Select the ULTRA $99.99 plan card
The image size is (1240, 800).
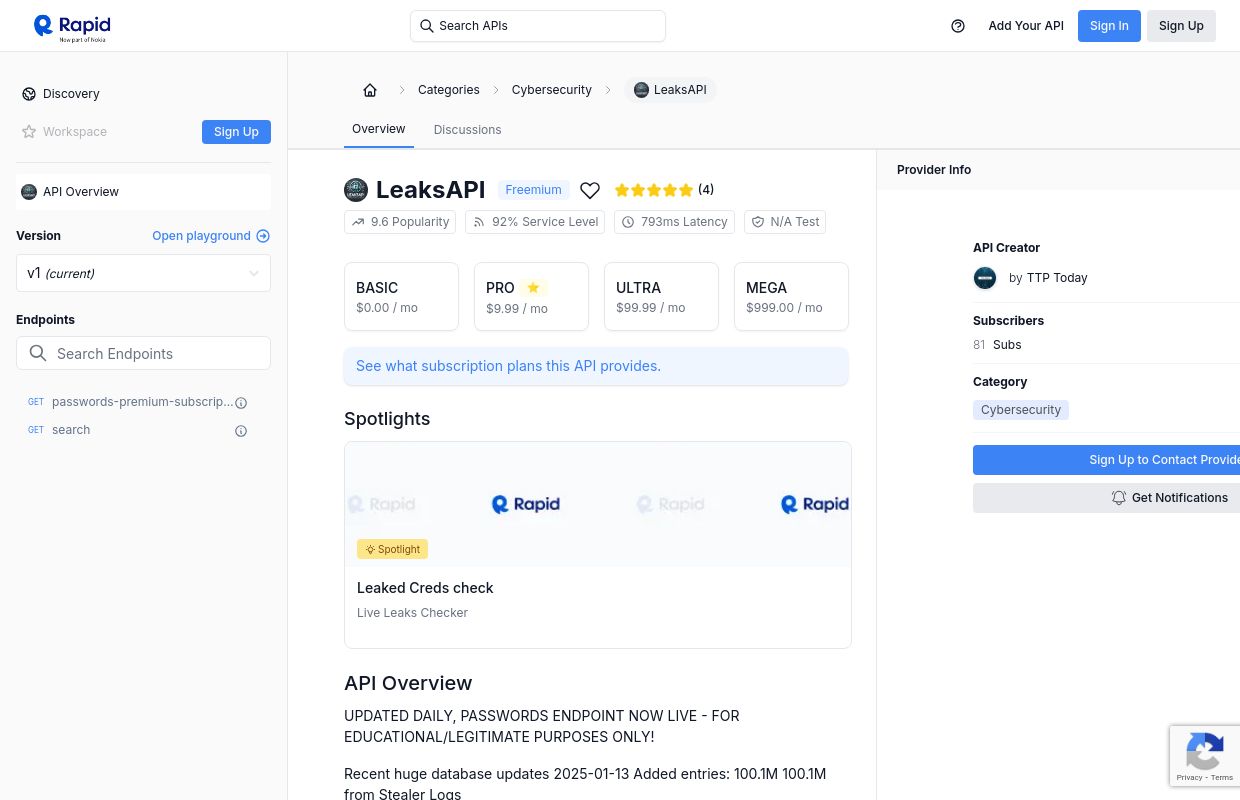(x=661, y=297)
